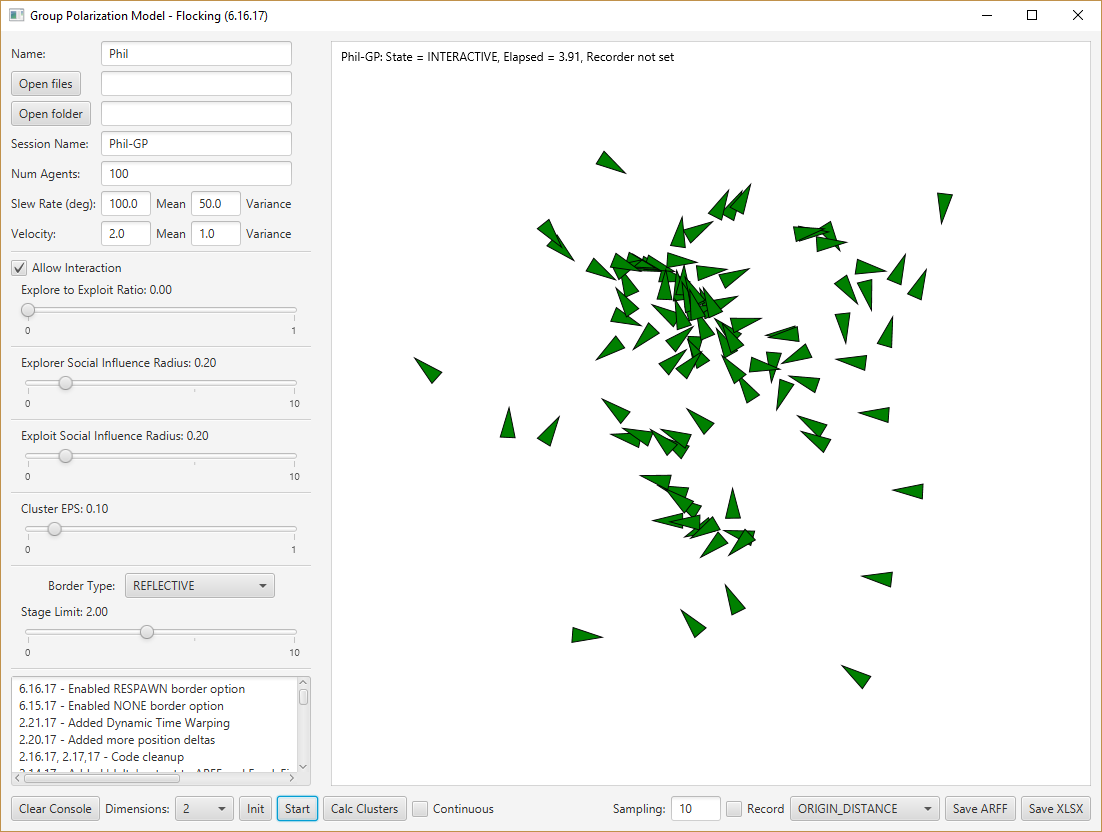The image size is (1102, 832).
Task: Click the Stage Limit slider thumb
Action: click(147, 632)
